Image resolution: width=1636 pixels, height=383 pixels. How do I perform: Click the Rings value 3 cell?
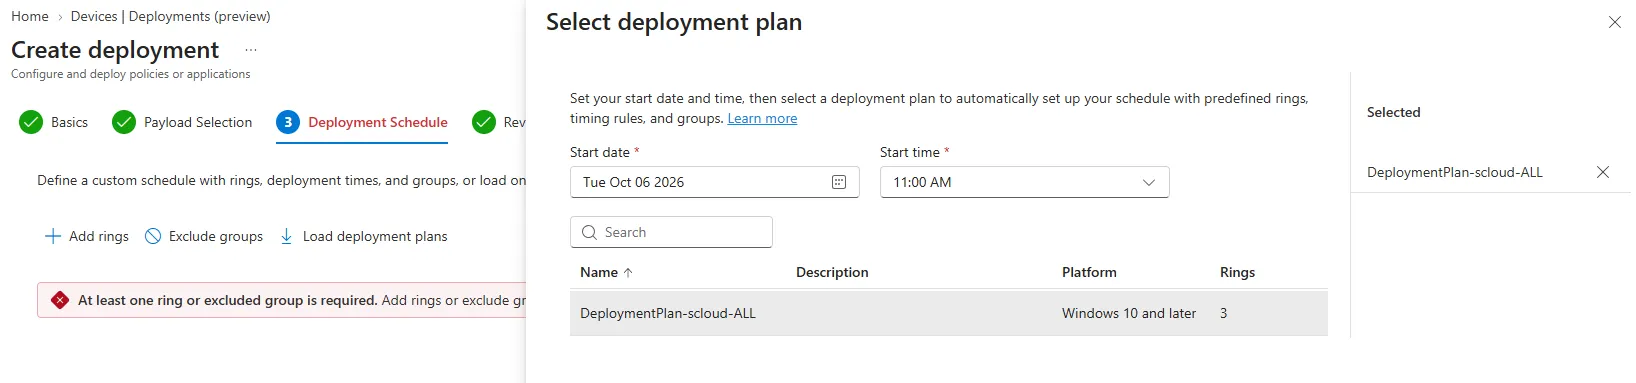point(1223,313)
